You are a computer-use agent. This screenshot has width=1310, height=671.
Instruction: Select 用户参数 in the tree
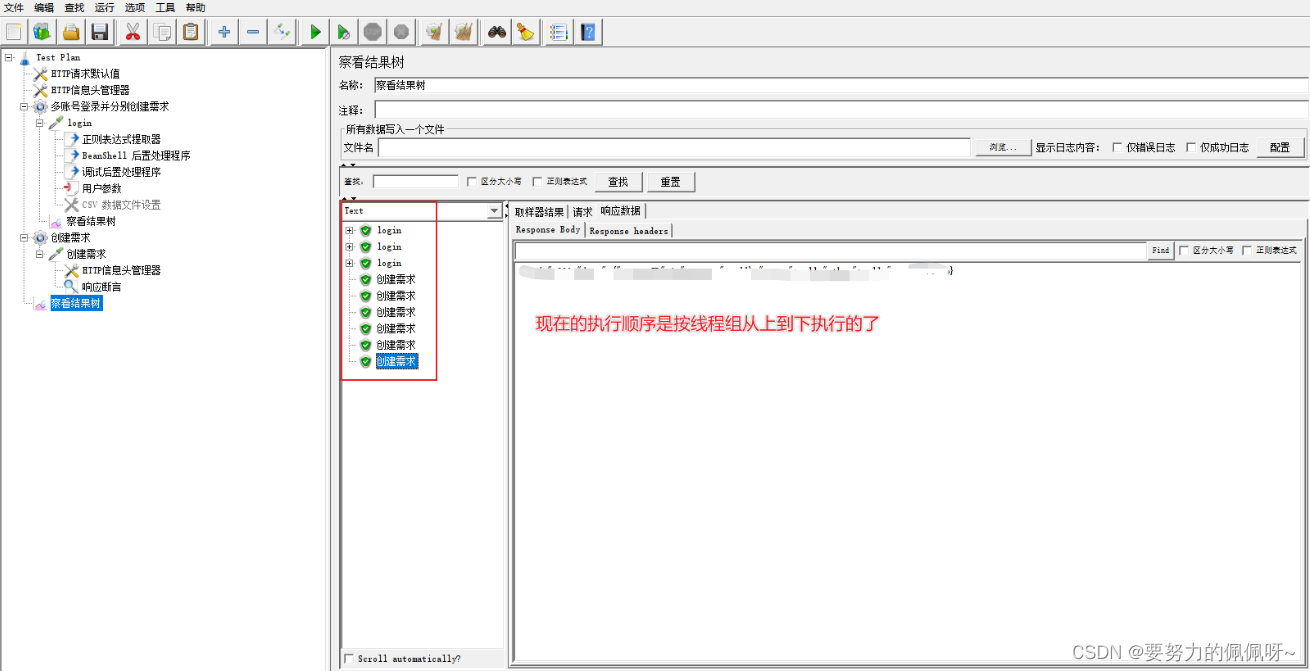(101, 188)
